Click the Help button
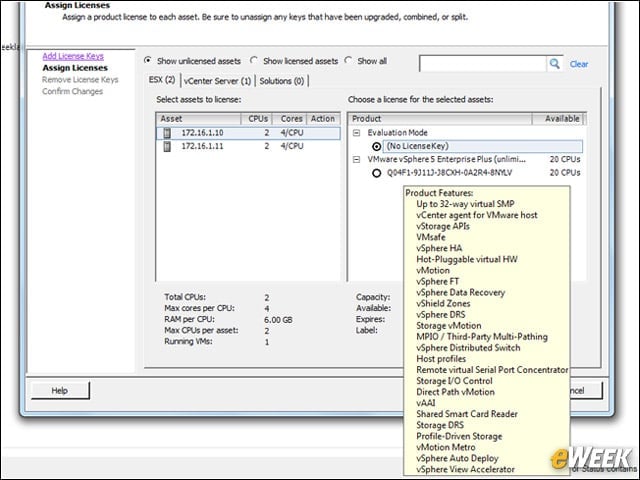The image size is (640, 480). click(x=60, y=391)
